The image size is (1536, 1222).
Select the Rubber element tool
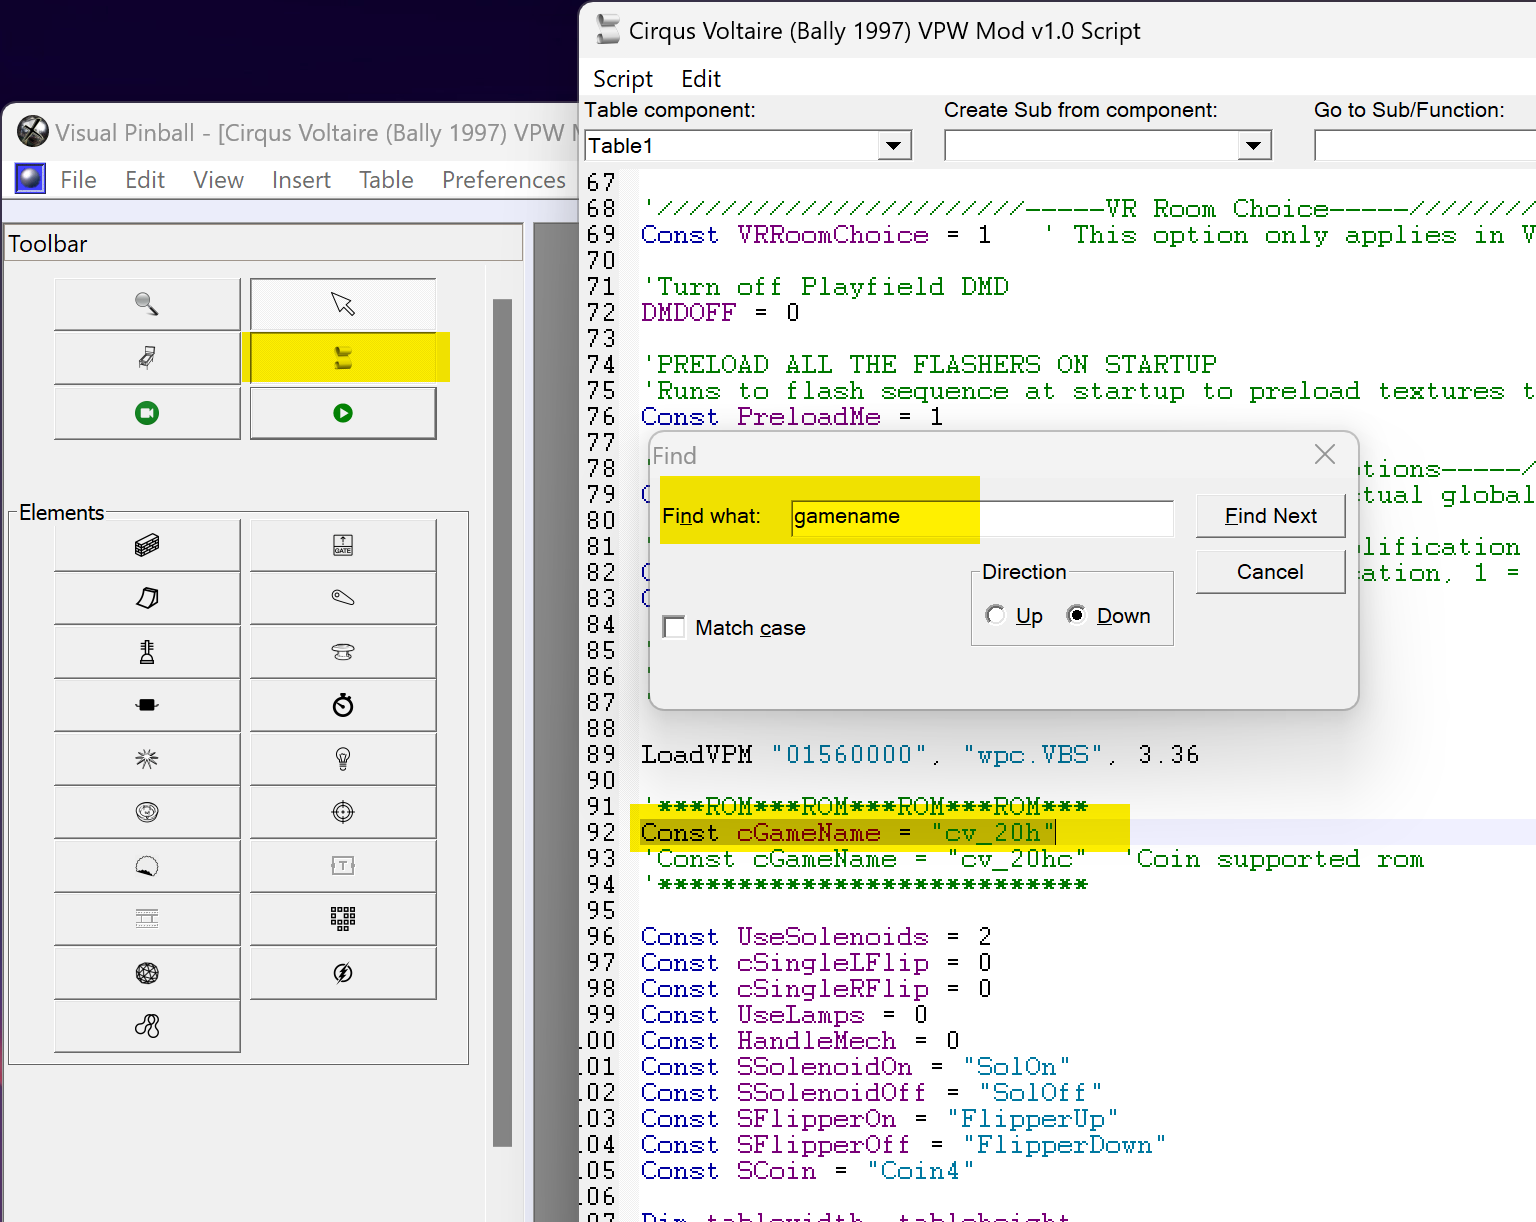click(147, 1025)
